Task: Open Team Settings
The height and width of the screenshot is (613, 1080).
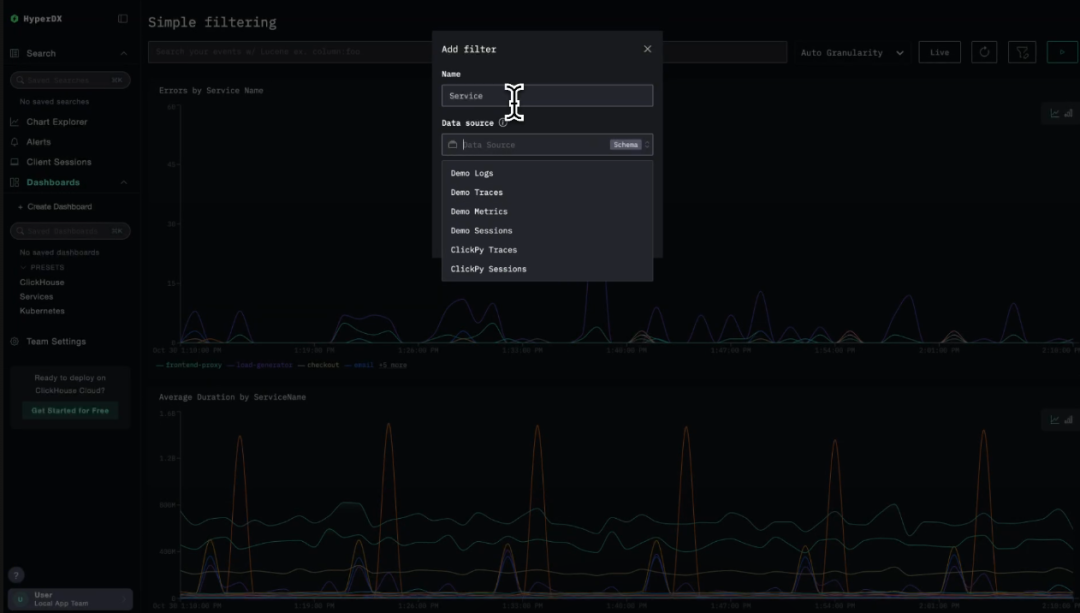Action: (56, 342)
